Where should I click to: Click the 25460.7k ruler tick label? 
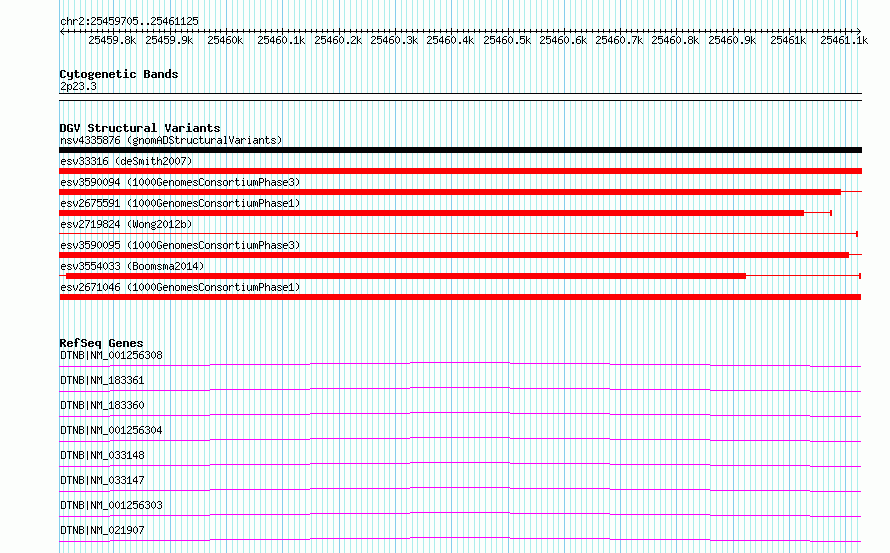tap(619, 40)
